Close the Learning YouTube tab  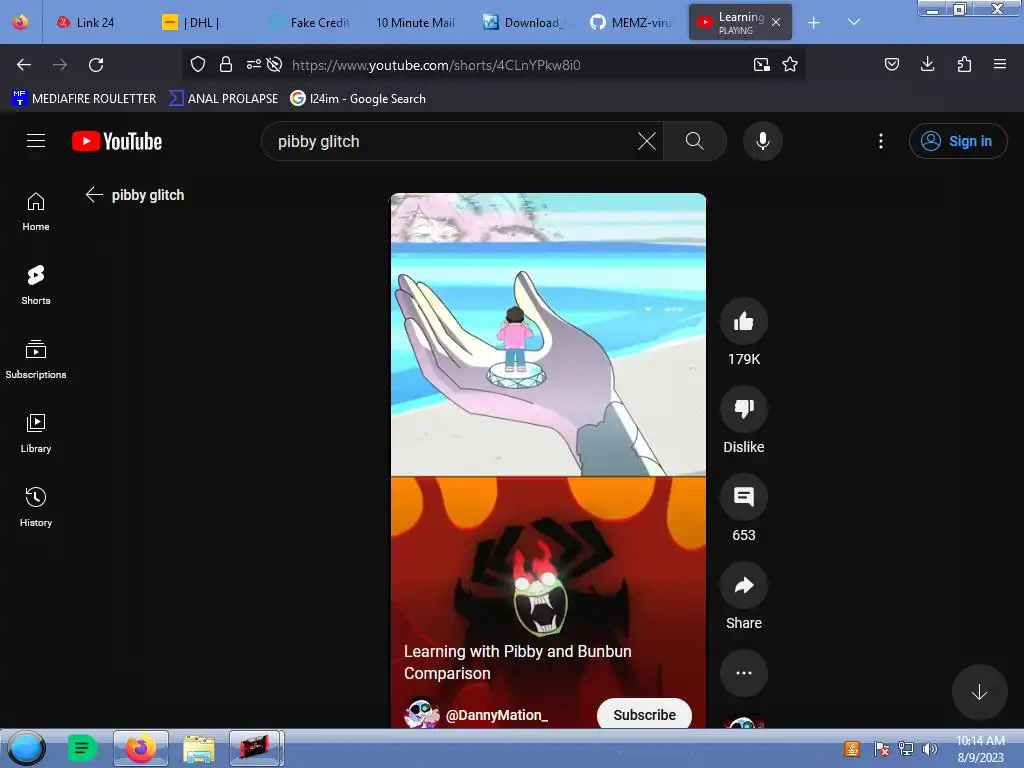[776, 22]
